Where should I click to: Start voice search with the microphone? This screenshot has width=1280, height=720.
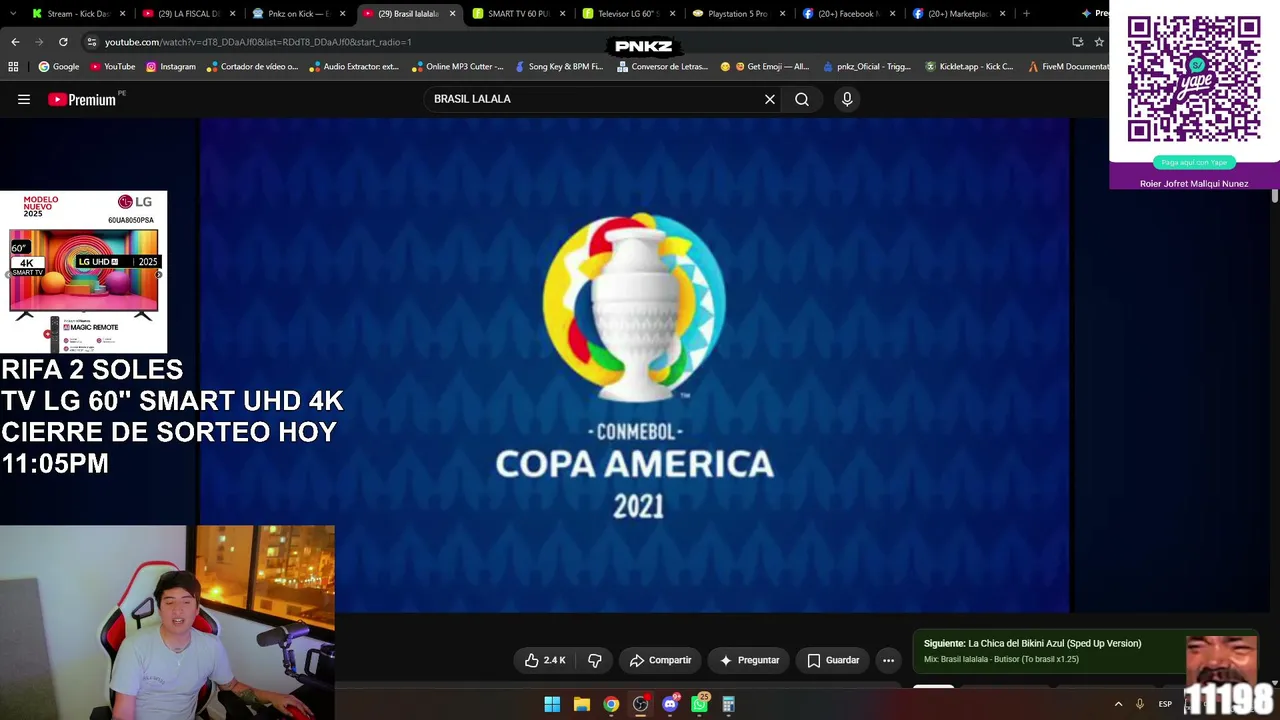847,99
